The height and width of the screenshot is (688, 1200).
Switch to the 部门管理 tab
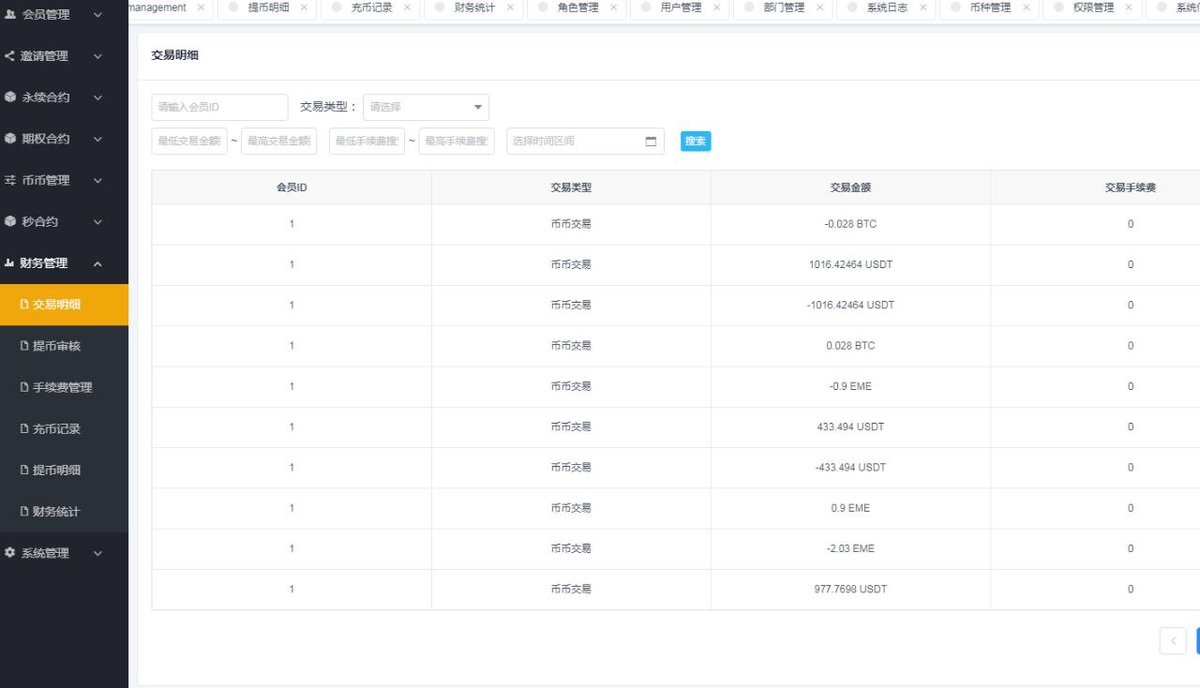783,7
